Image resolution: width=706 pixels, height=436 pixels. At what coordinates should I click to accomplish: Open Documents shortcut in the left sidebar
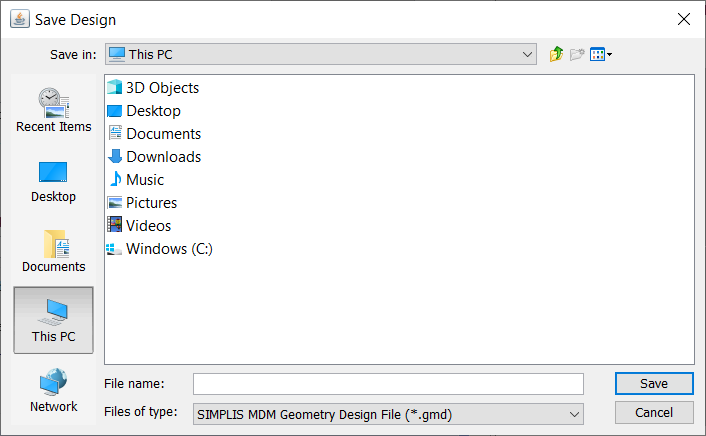53,250
